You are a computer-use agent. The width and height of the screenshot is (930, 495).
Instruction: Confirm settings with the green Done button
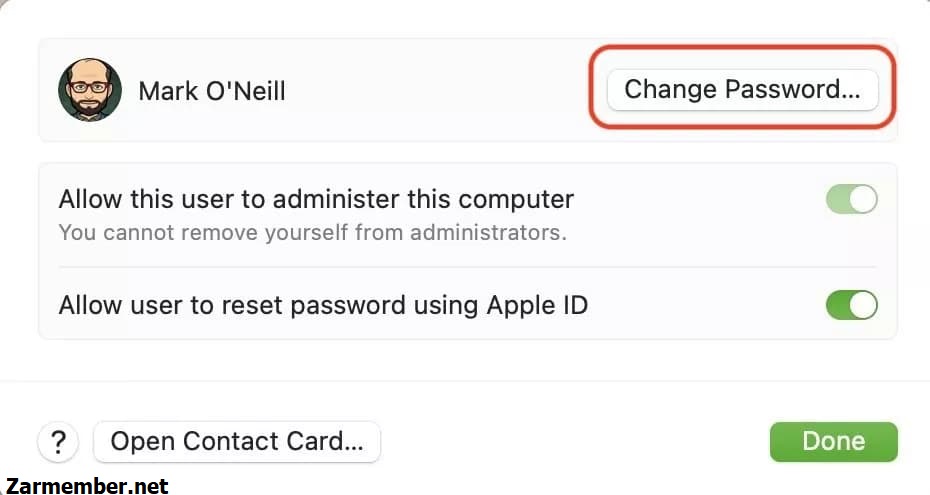834,442
